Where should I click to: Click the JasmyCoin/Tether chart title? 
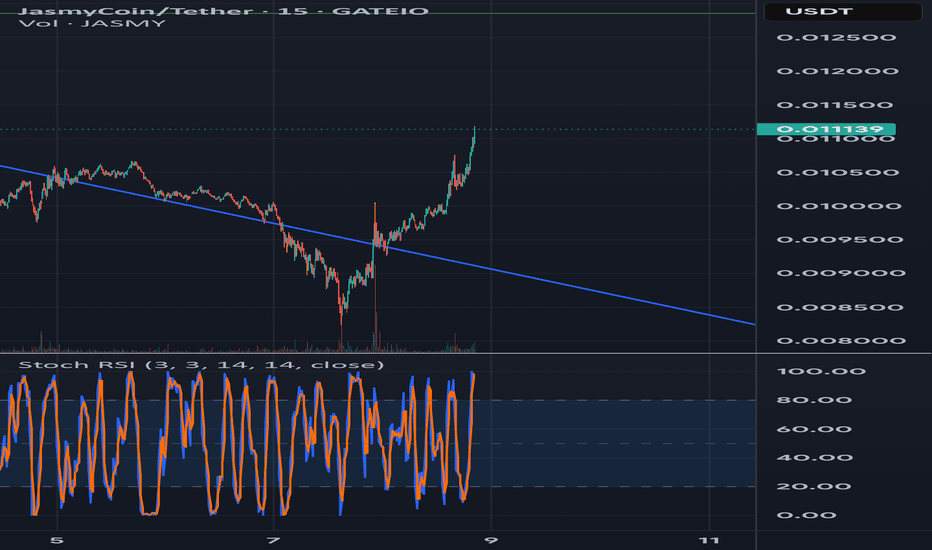pyautogui.click(x=223, y=11)
